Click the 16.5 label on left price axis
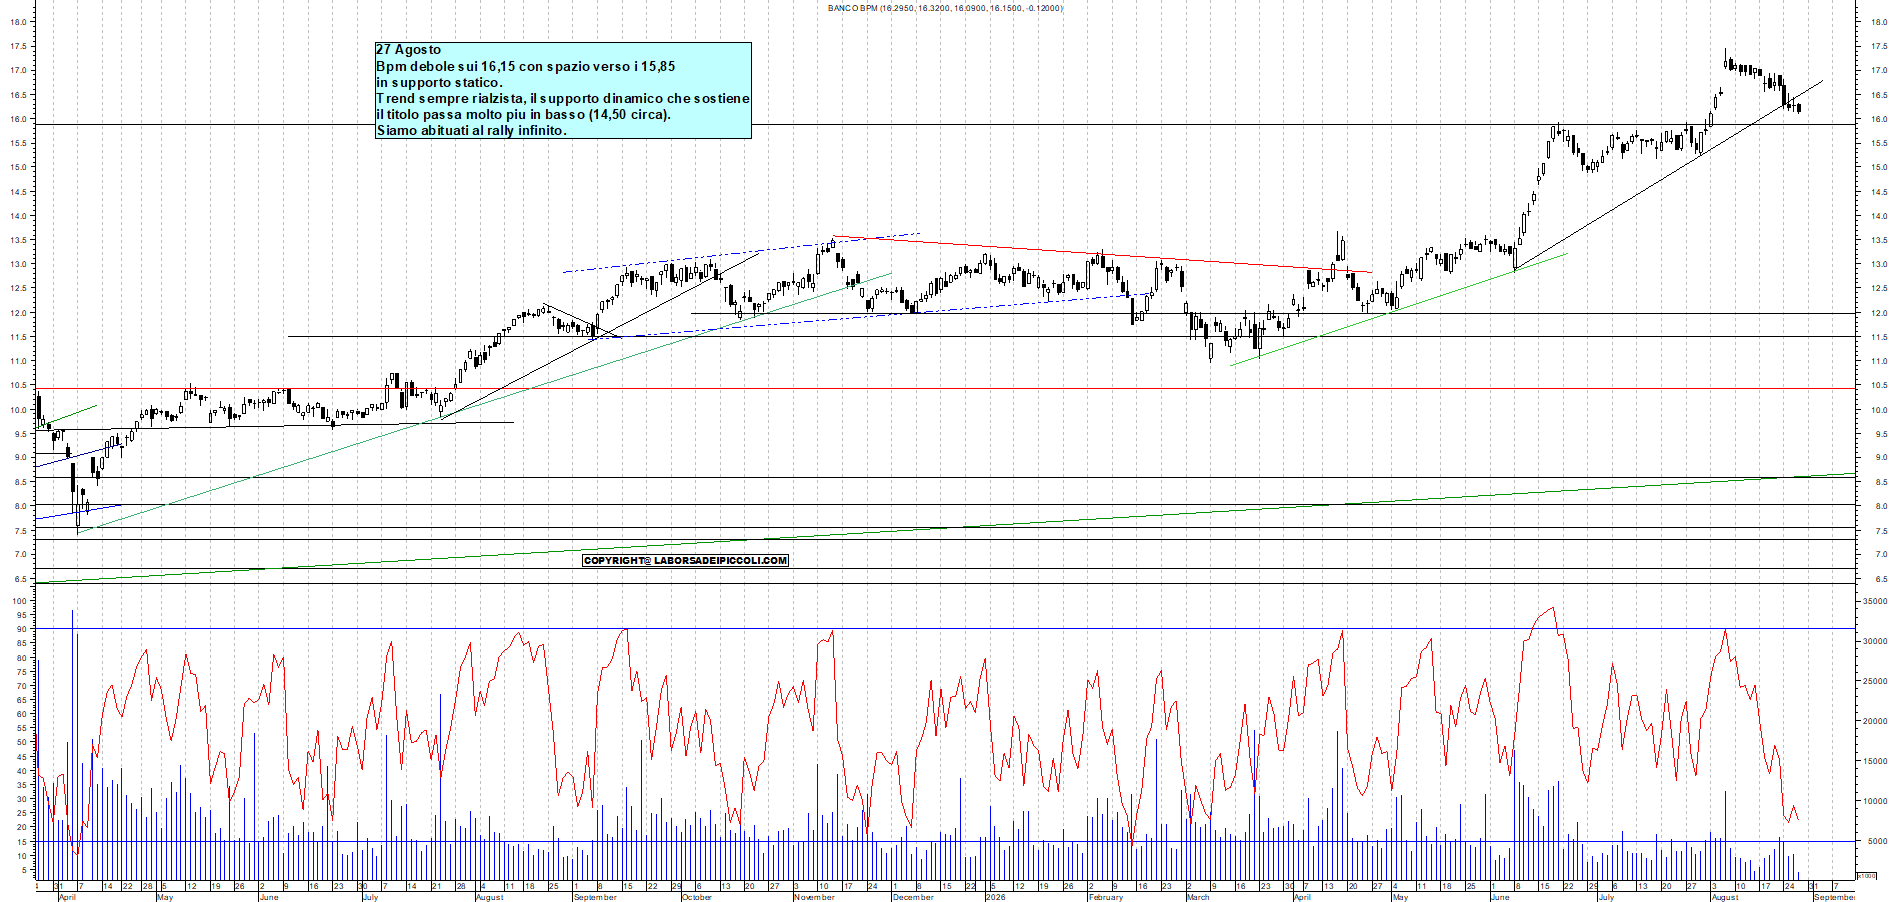Image resolution: width=1890 pixels, height=902 pixels. [20, 95]
